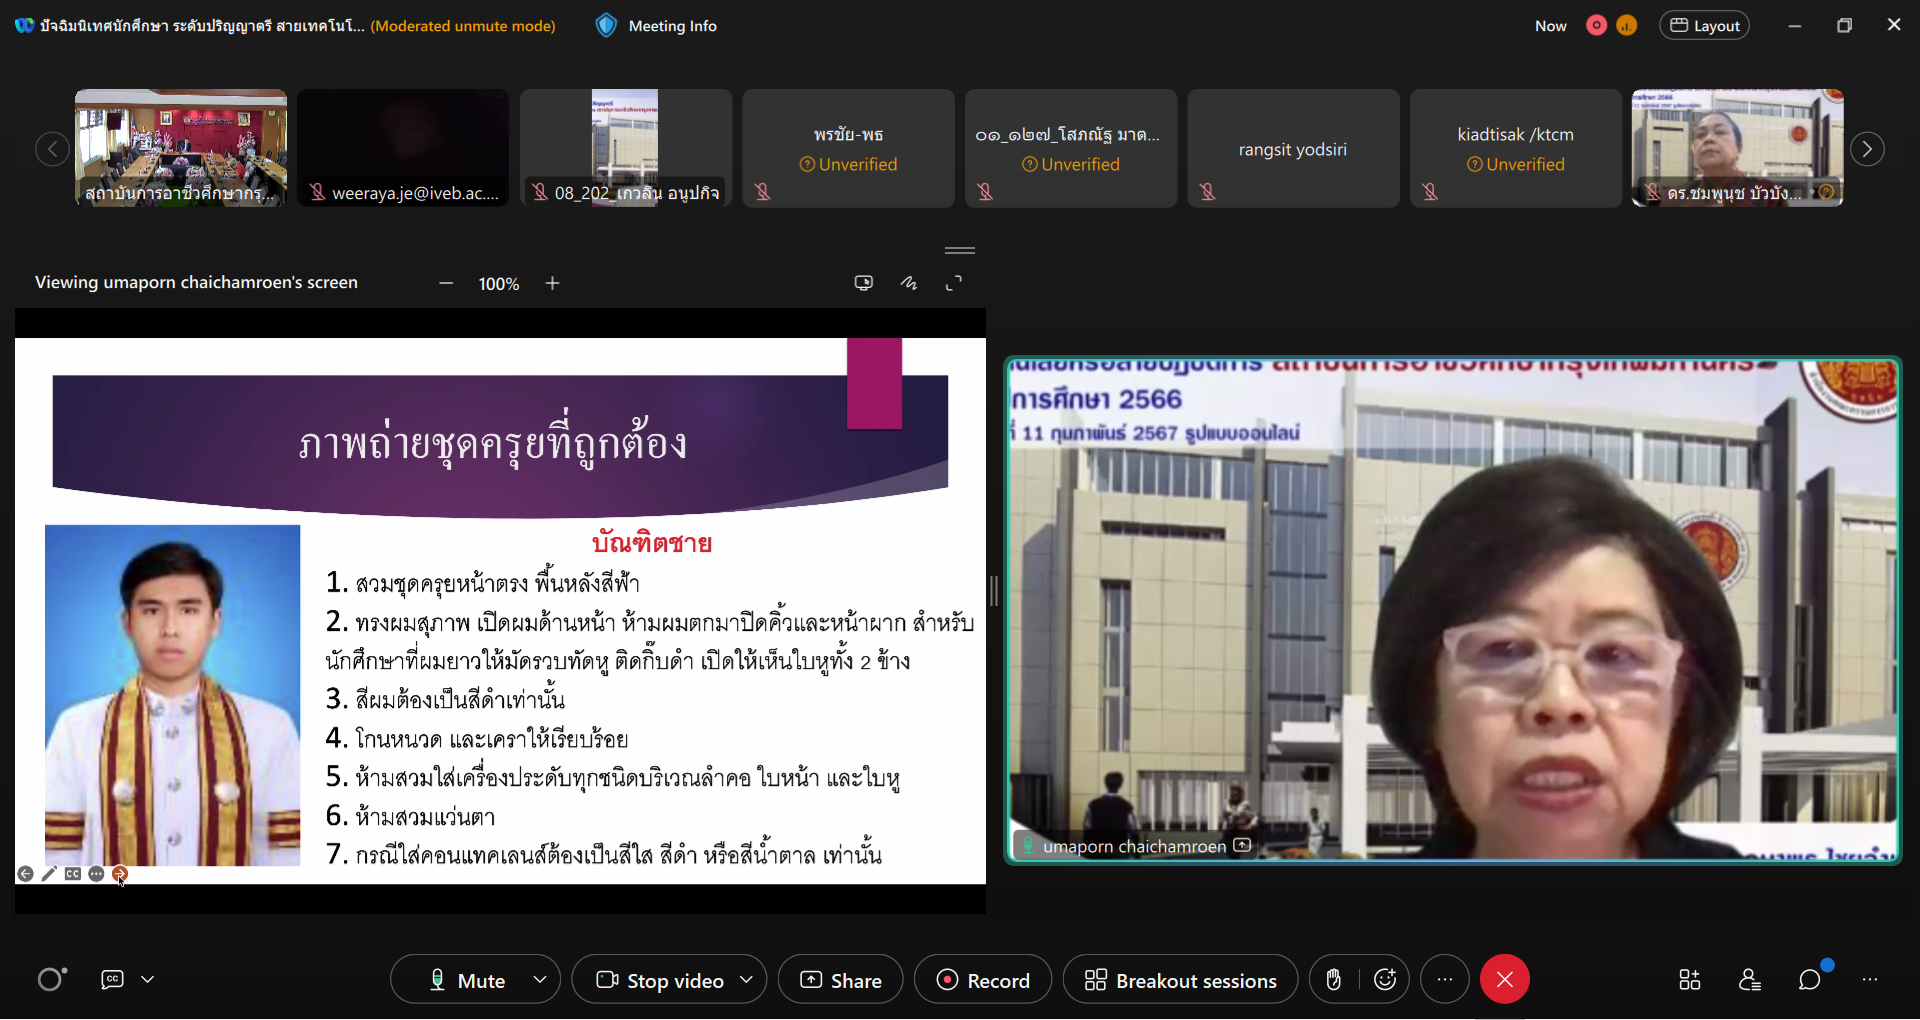Viewport: 1920px width, 1020px height.
Task: Open caption options chevron
Action: pyautogui.click(x=148, y=980)
